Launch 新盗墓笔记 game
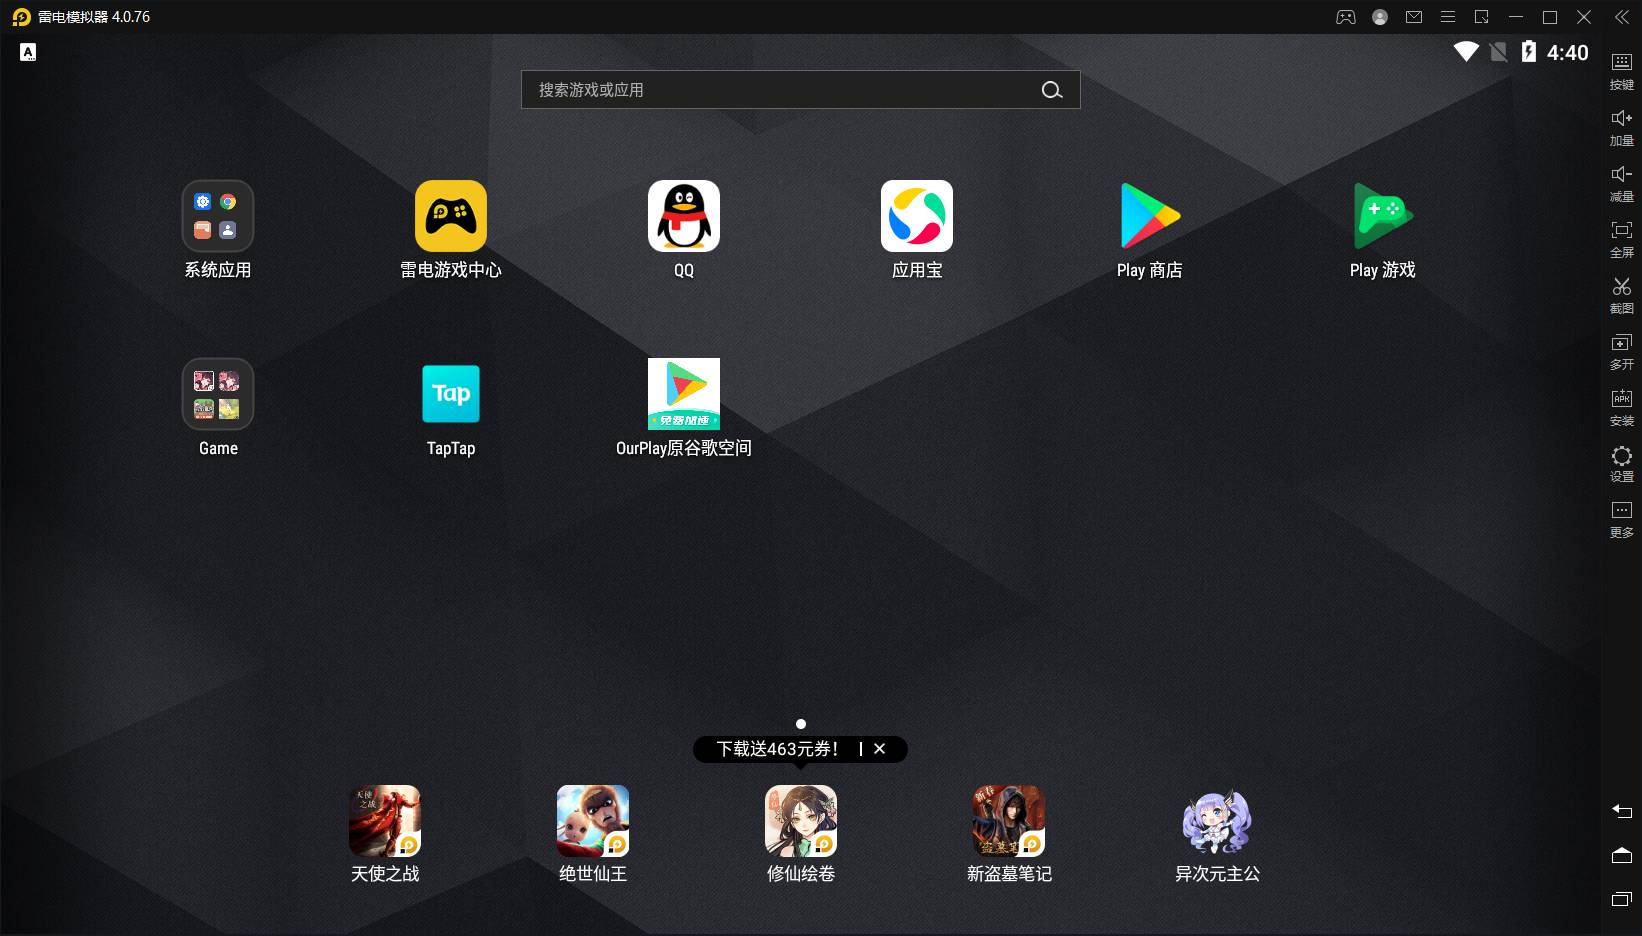This screenshot has height=936, width=1642. click(x=1009, y=821)
